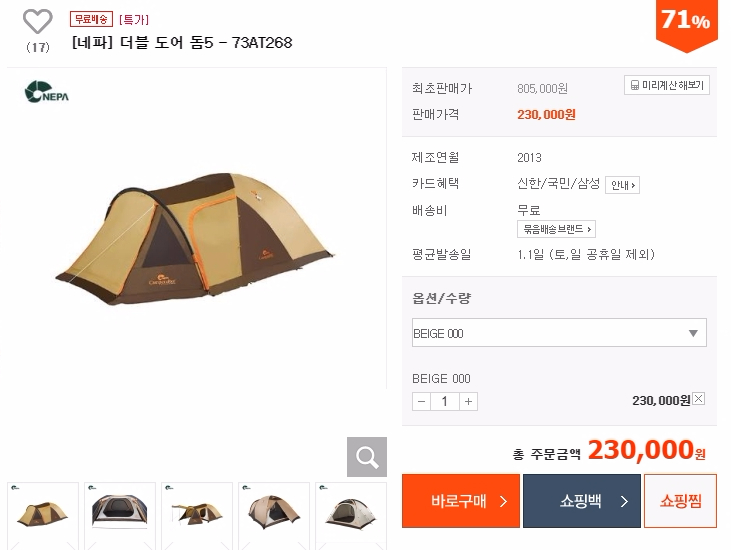
Task: Click 바로구매 buy now button
Action: [x=461, y=501]
